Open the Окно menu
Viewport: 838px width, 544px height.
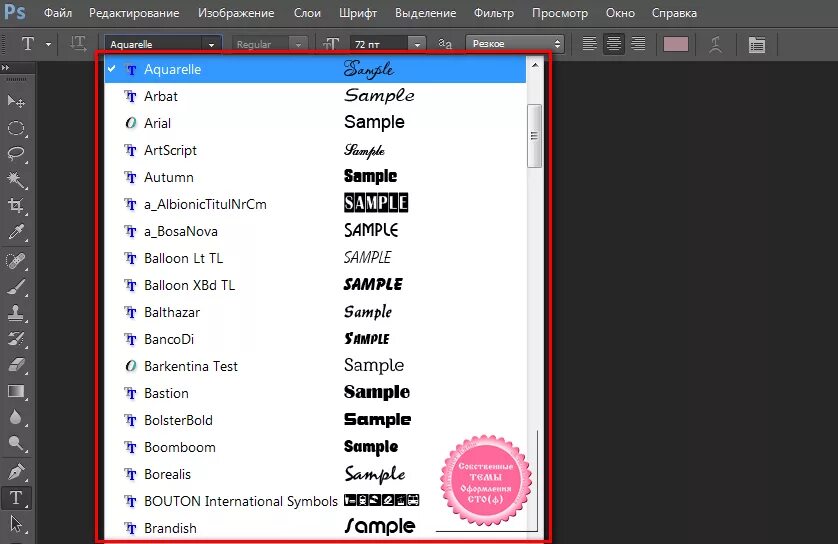[620, 13]
